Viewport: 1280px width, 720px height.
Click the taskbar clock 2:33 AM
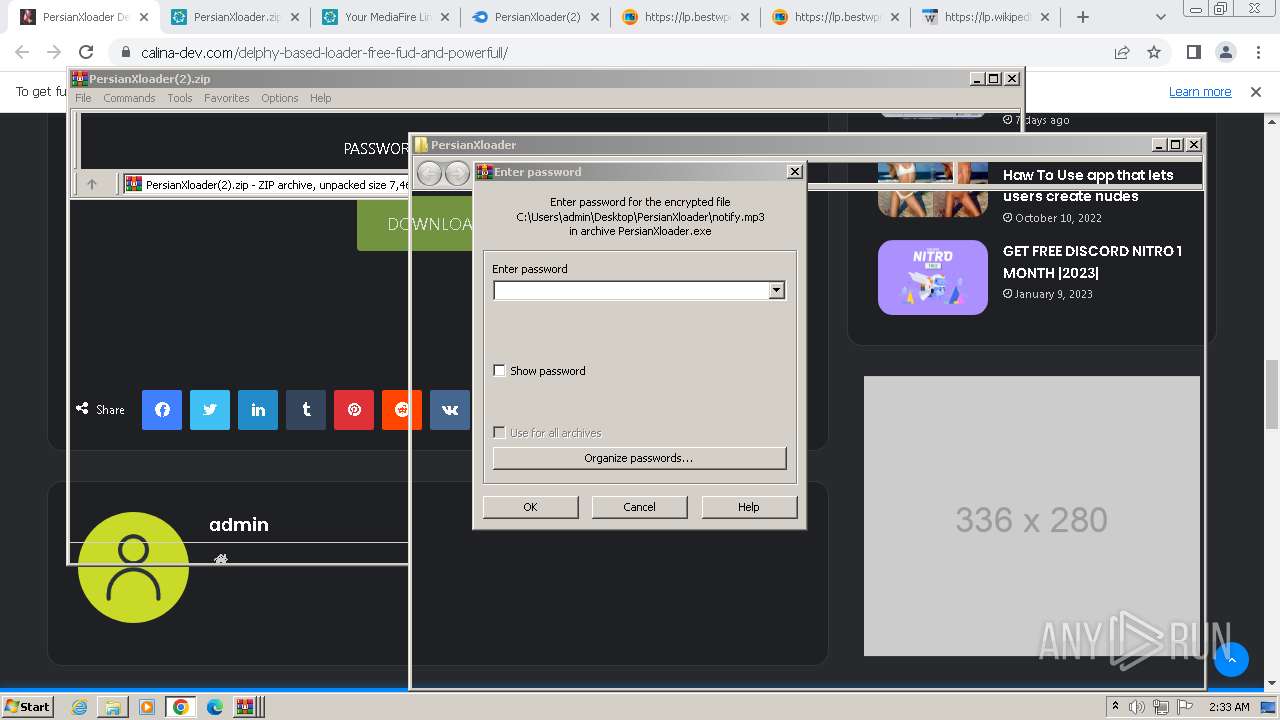point(1229,707)
